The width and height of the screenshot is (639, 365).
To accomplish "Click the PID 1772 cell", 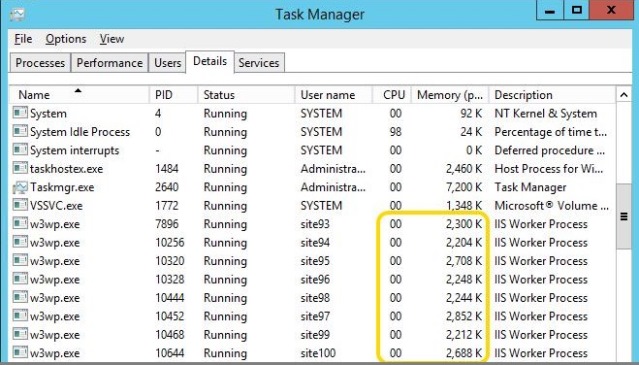I will point(167,206).
